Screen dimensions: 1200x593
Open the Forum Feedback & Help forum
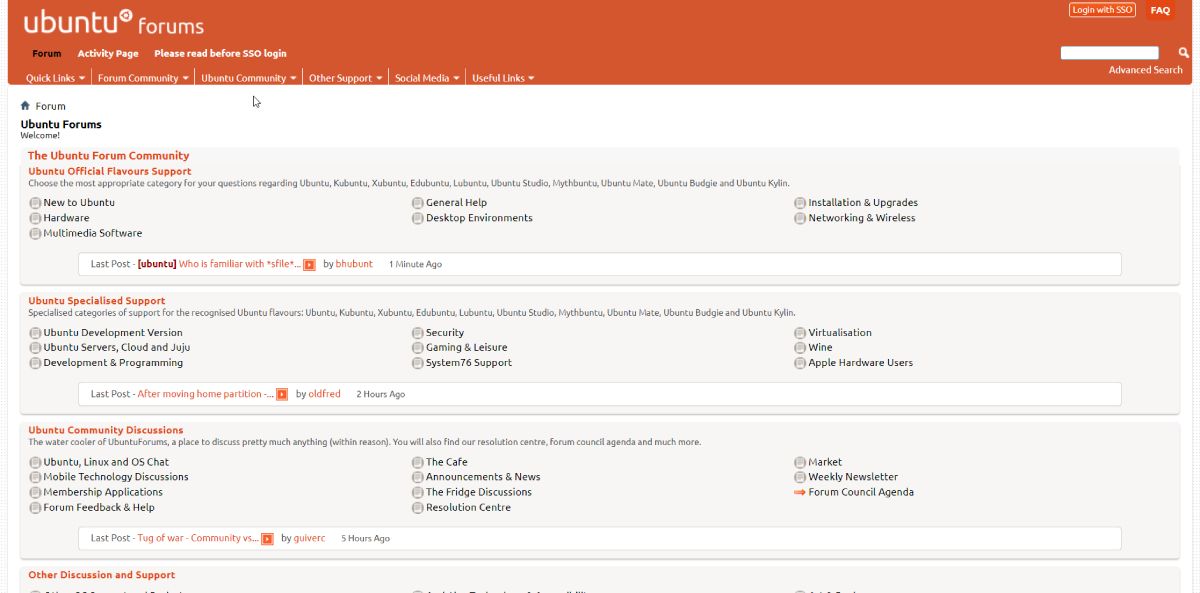(x=99, y=507)
